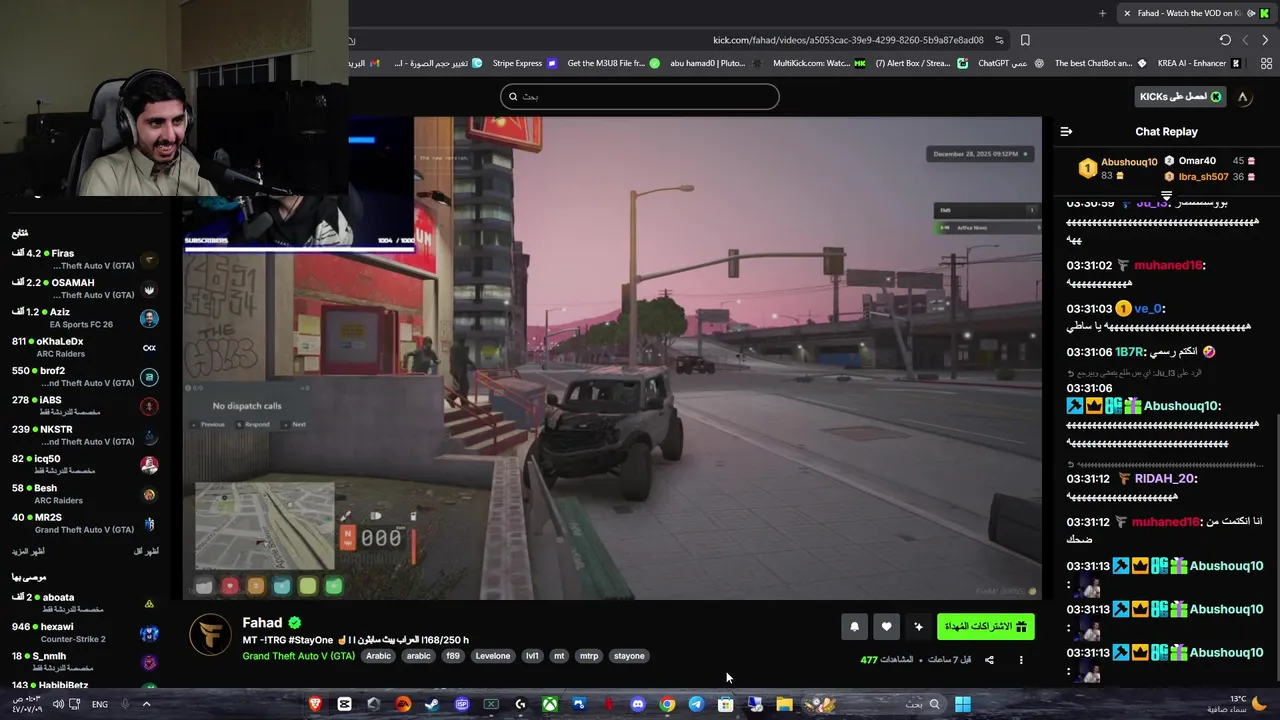Viewport: 1280px width, 720px height.
Task: Click Omar40 in chat leaderboard
Action: (1197, 161)
